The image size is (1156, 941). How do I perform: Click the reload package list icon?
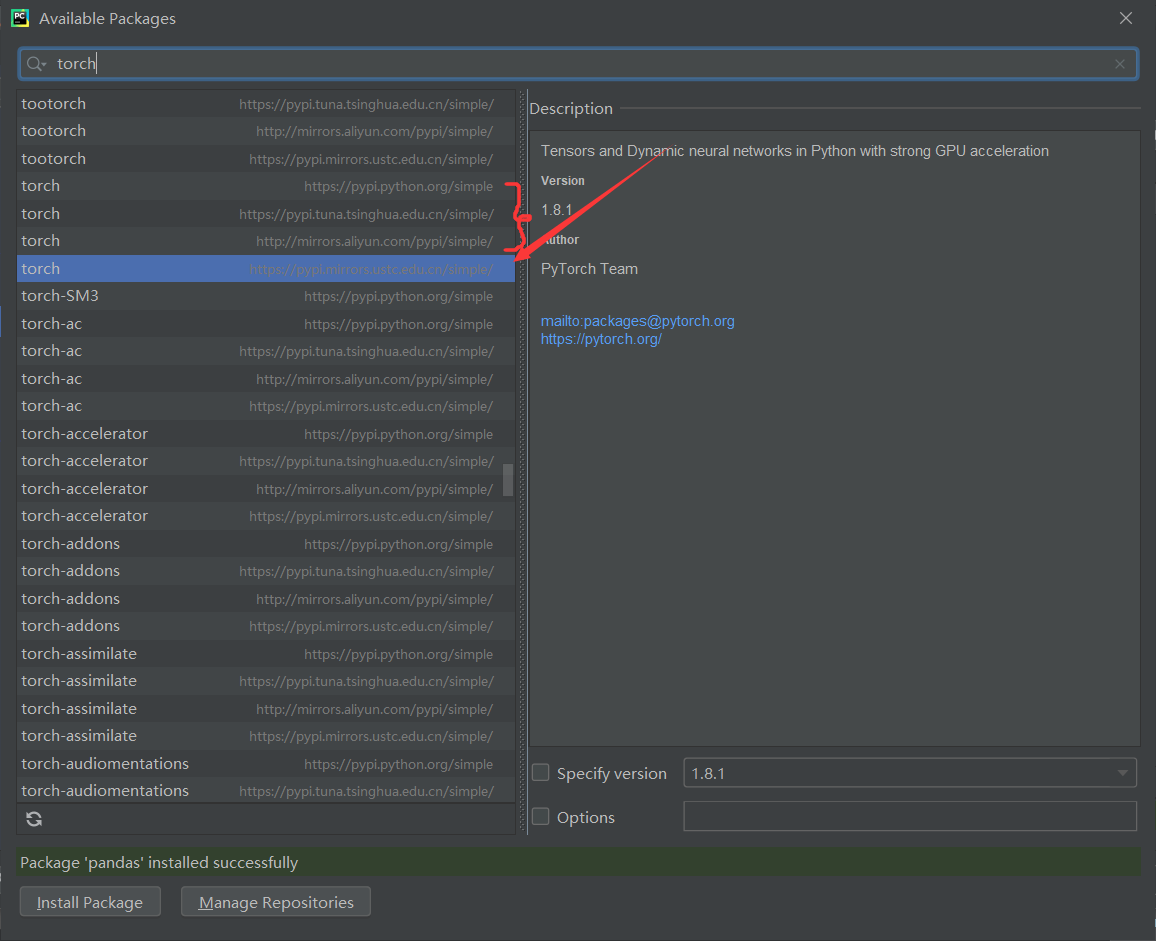[x=34, y=819]
